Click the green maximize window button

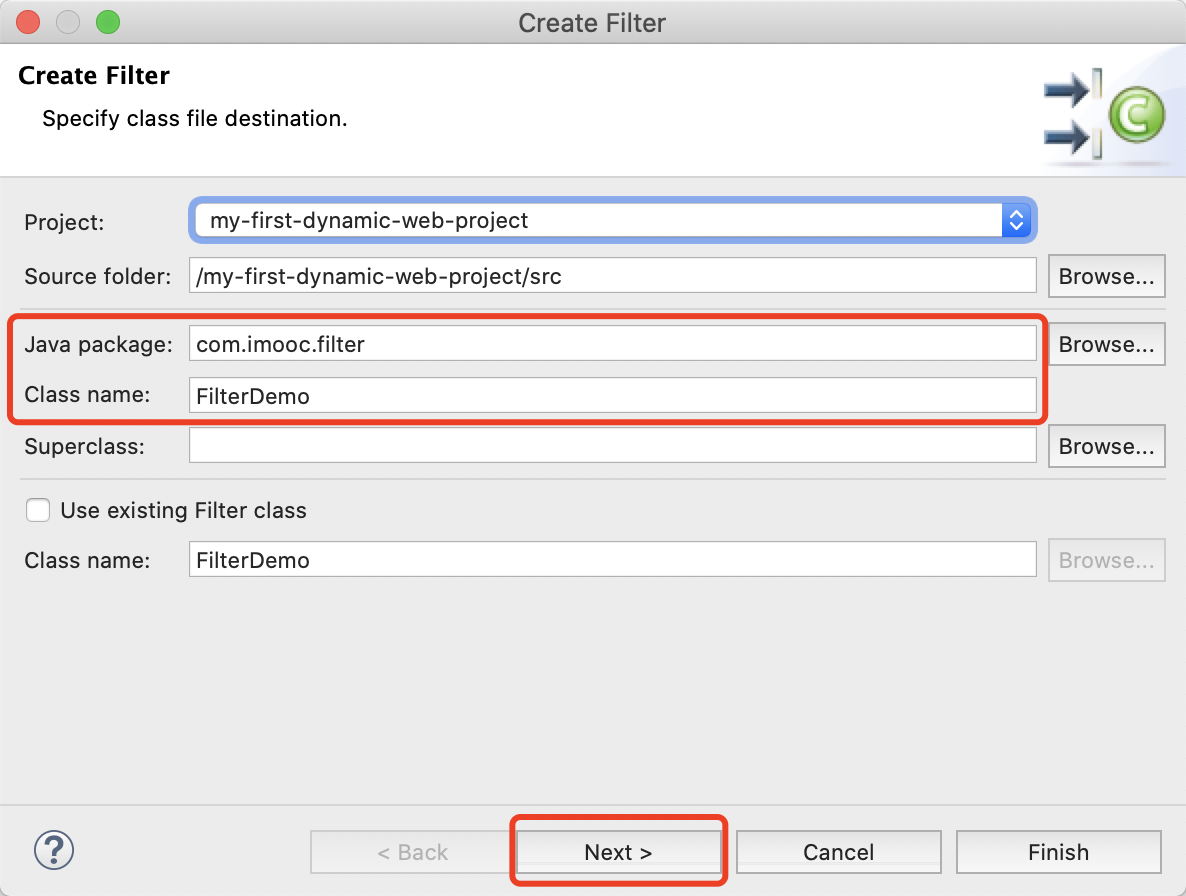pos(106,21)
